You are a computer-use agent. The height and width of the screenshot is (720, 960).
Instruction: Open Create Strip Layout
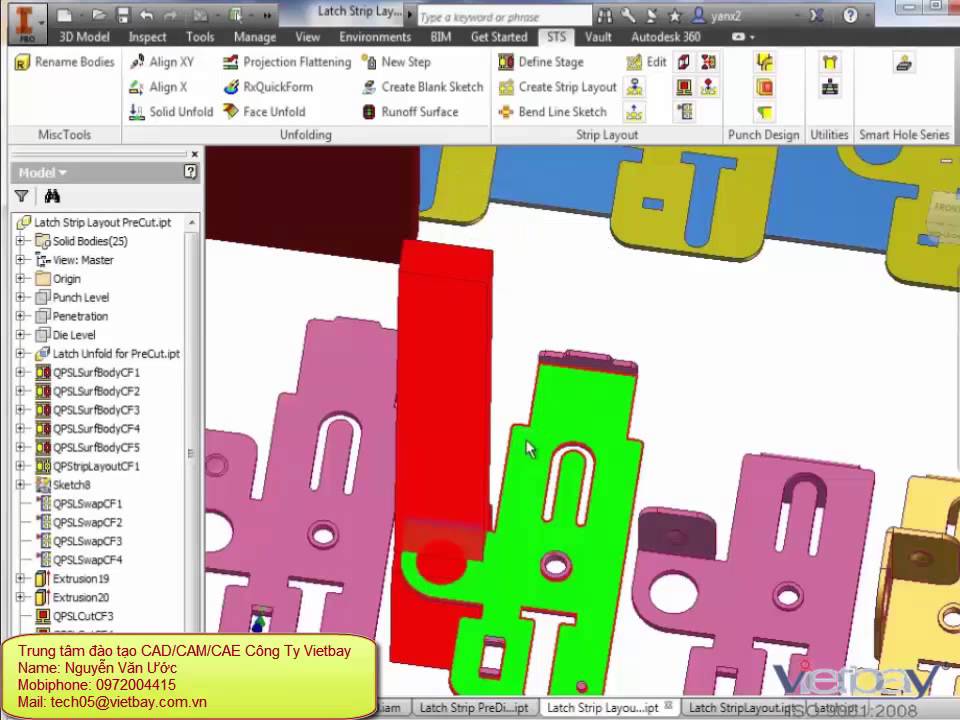557,87
